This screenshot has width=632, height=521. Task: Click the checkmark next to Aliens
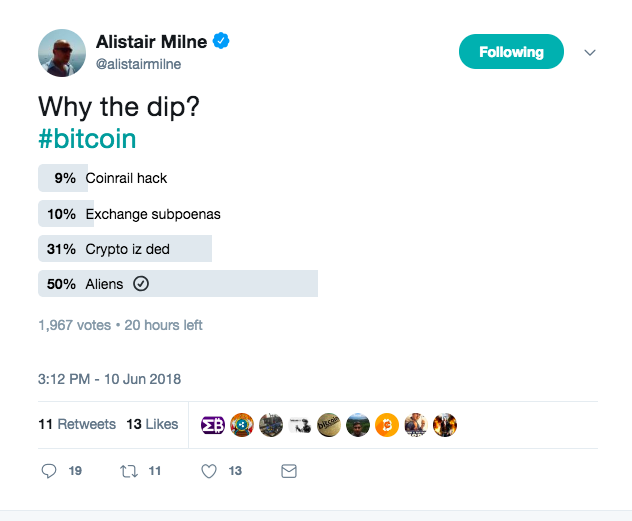tap(141, 284)
